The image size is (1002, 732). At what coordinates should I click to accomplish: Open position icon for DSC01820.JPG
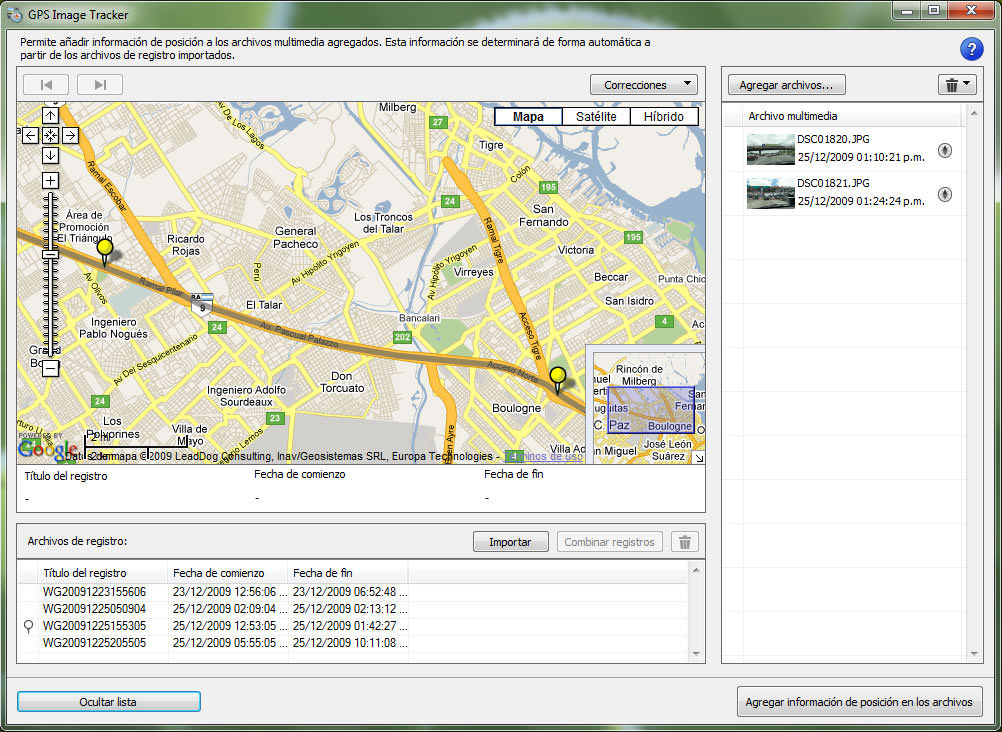[x=944, y=150]
